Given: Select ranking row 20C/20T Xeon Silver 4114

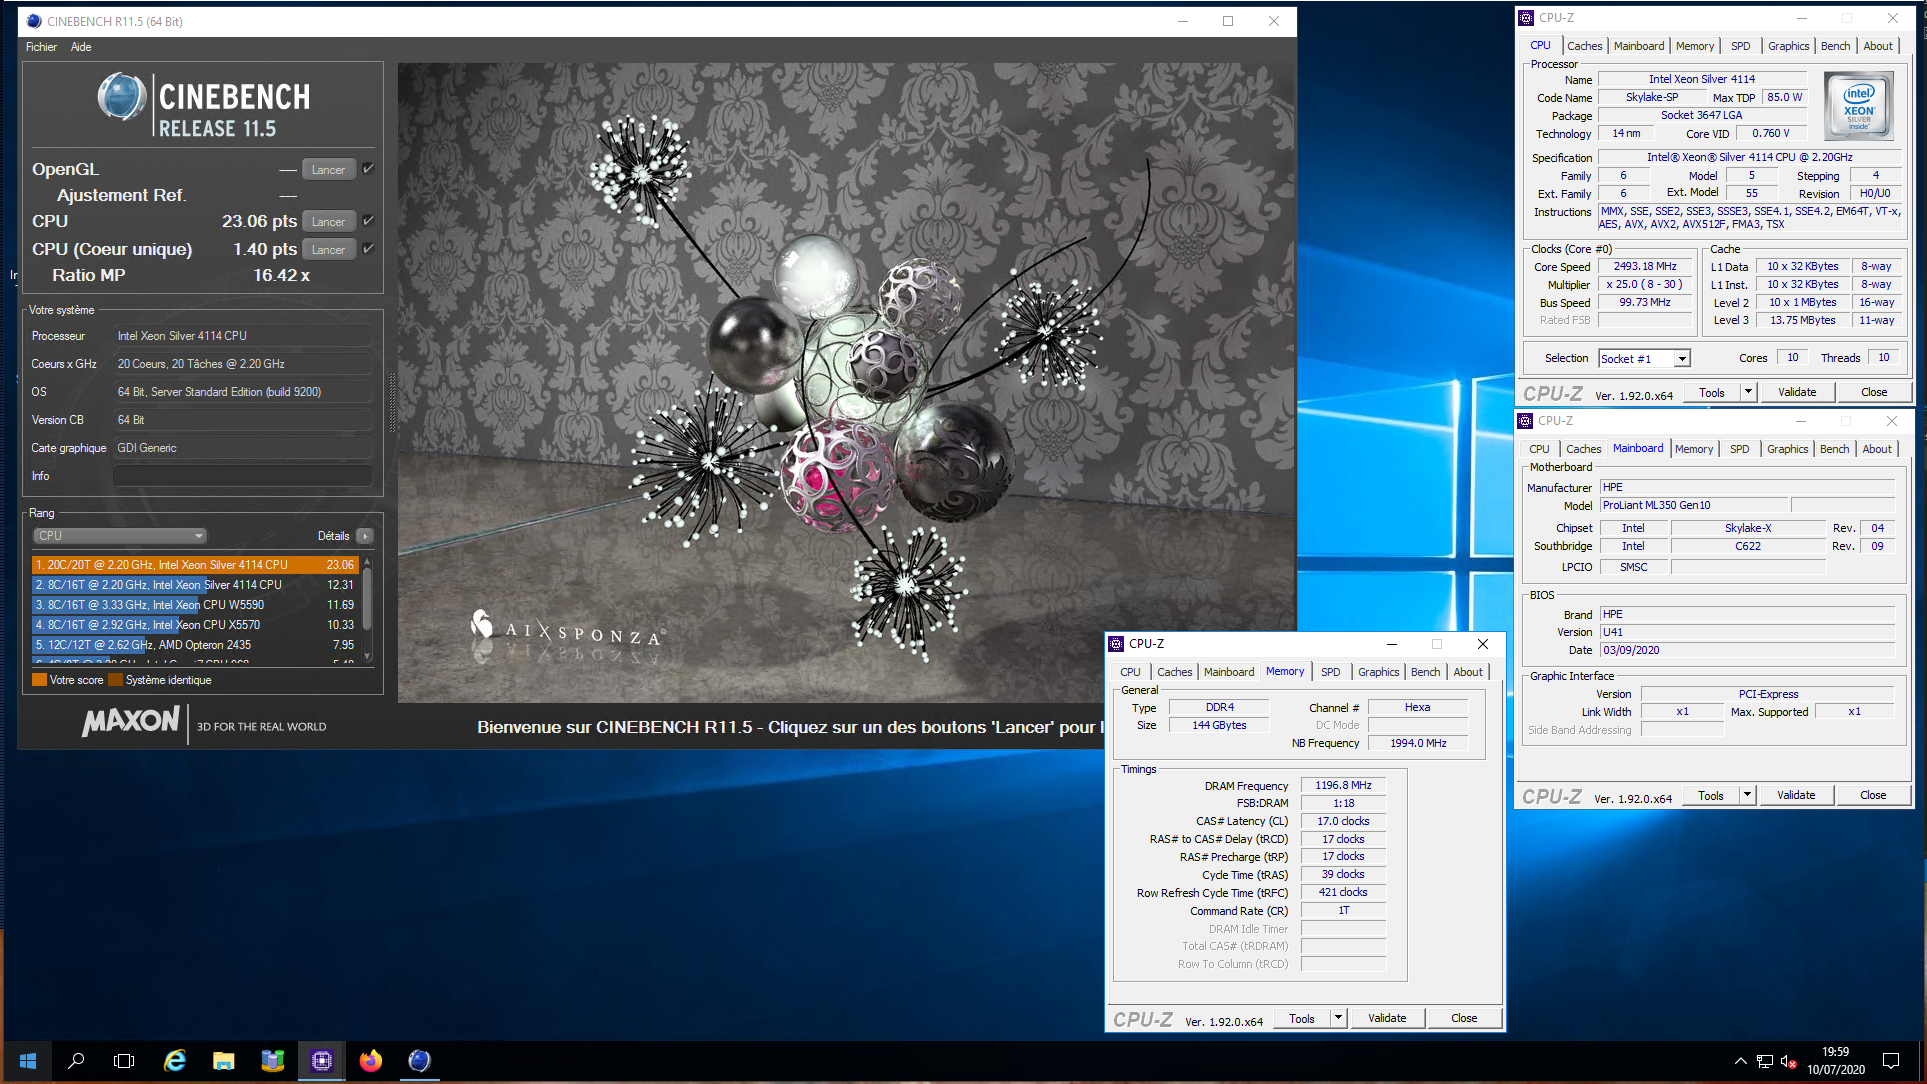Looking at the screenshot, I should 195,565.
